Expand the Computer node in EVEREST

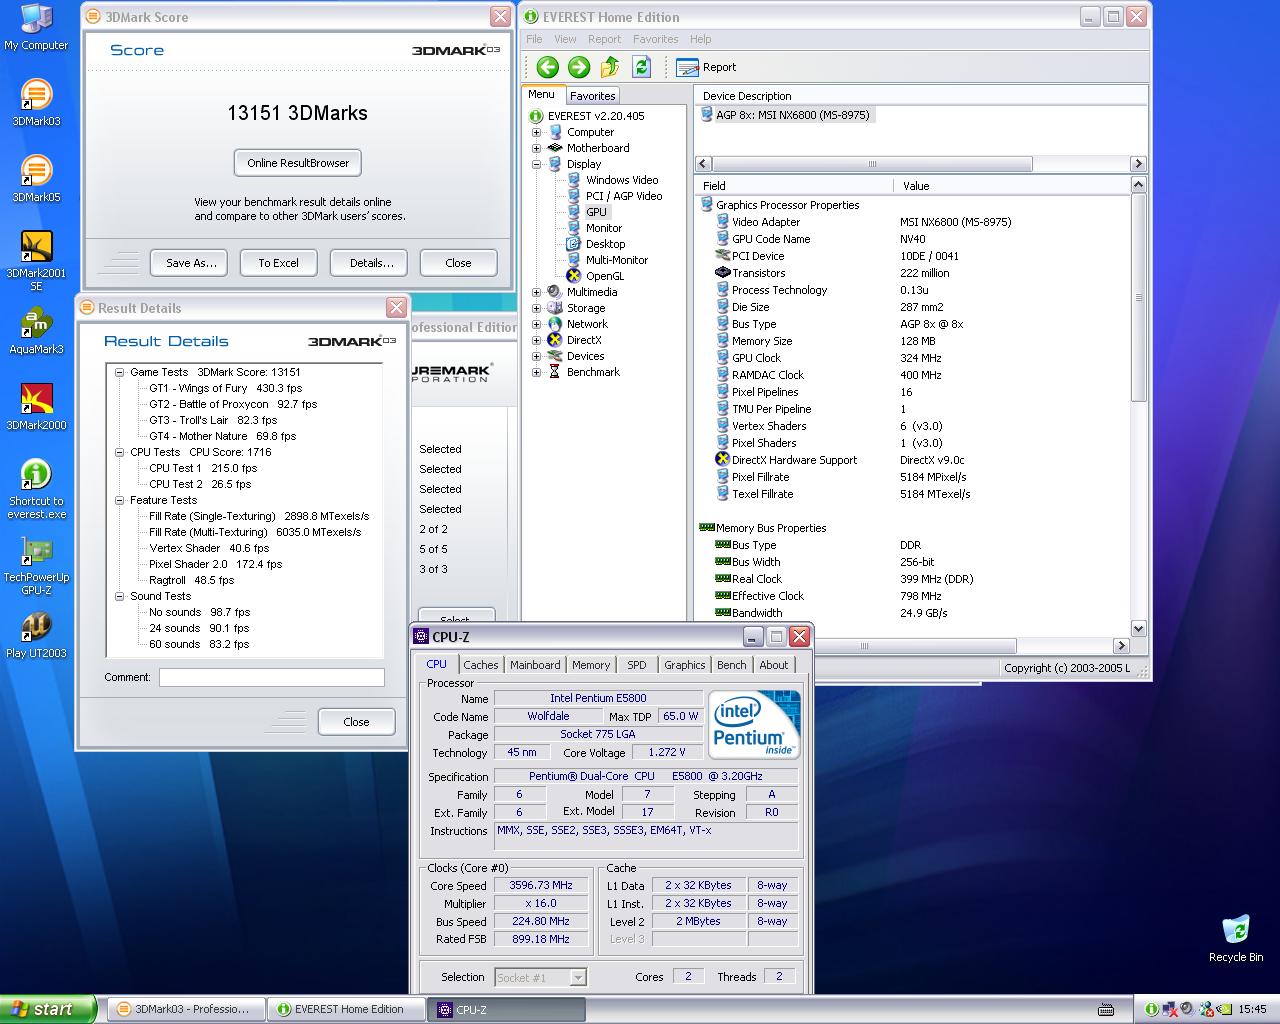tap(536, 132)
